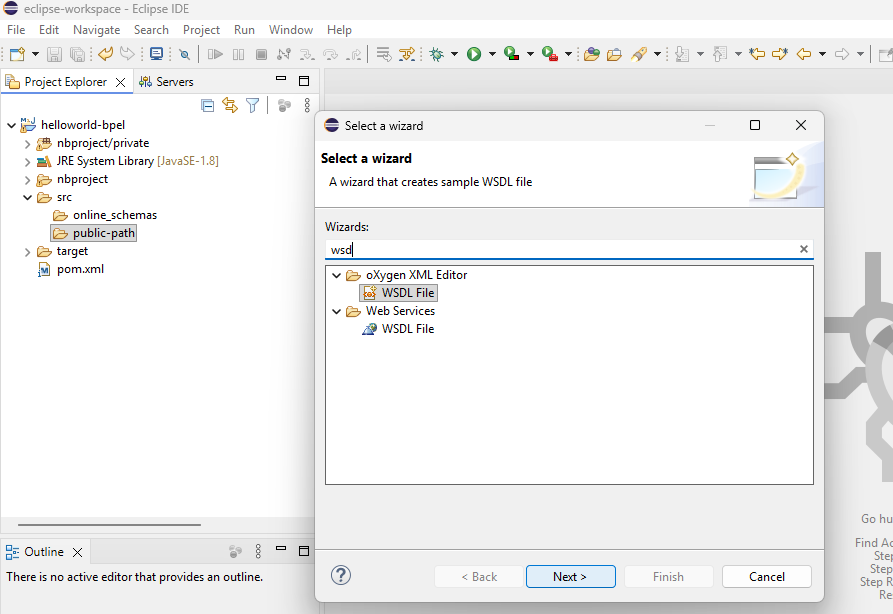
Task: Select pom.xml in Project Explorer
Action: [71, 269]
